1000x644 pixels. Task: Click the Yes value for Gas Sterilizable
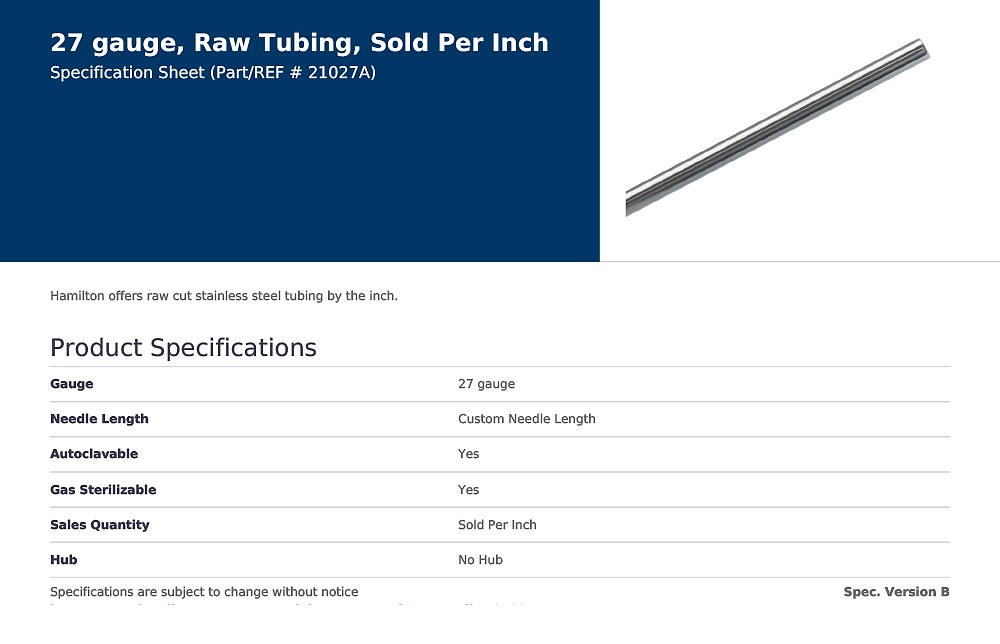tap(468, 490)
